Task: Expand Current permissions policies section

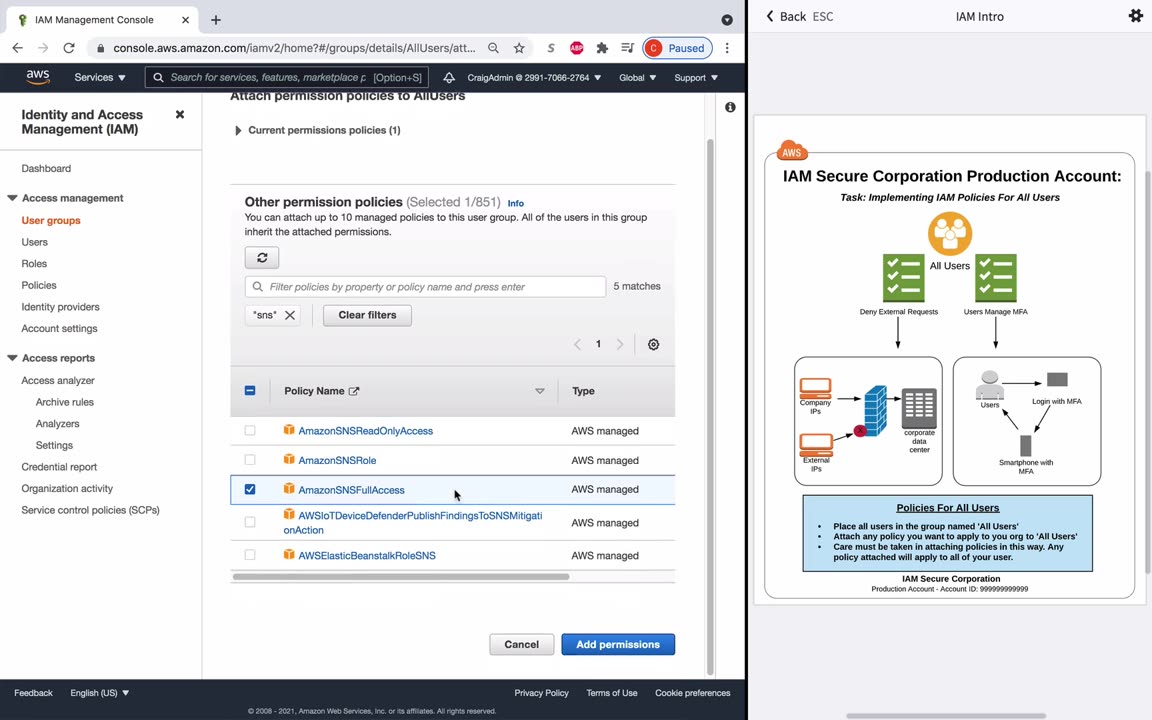Action: (x=238, y=131)
